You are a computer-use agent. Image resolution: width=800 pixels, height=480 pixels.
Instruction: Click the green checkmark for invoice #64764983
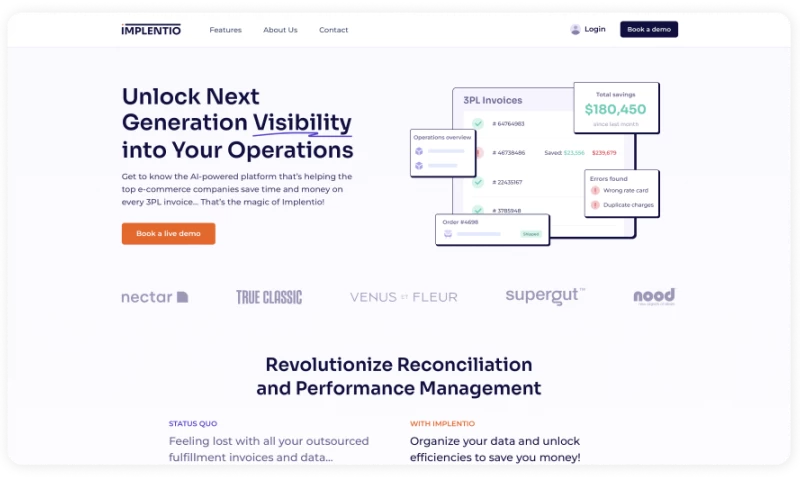point(478,124)
